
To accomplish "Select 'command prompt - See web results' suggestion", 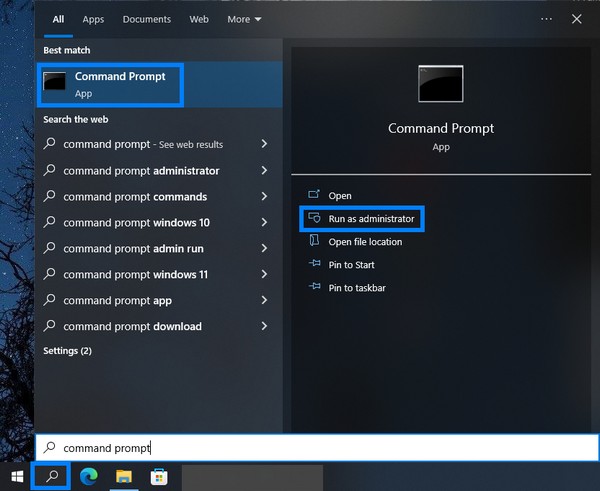I will click(143, 144).
